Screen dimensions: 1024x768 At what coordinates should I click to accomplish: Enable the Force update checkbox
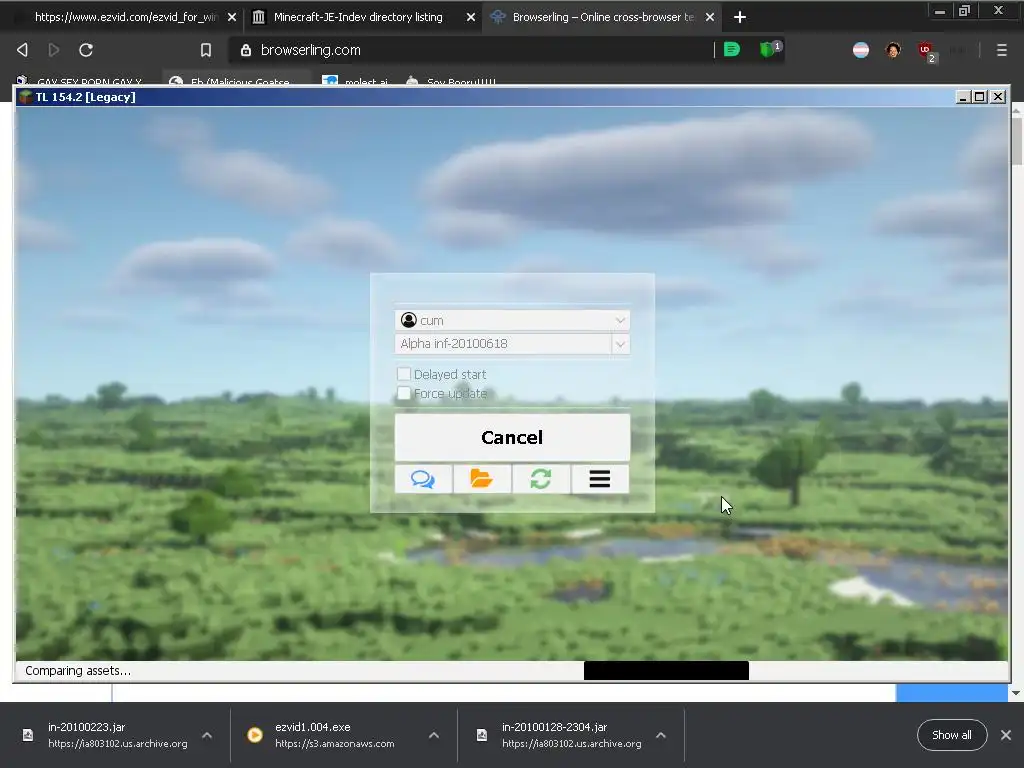tap(404, 393)
